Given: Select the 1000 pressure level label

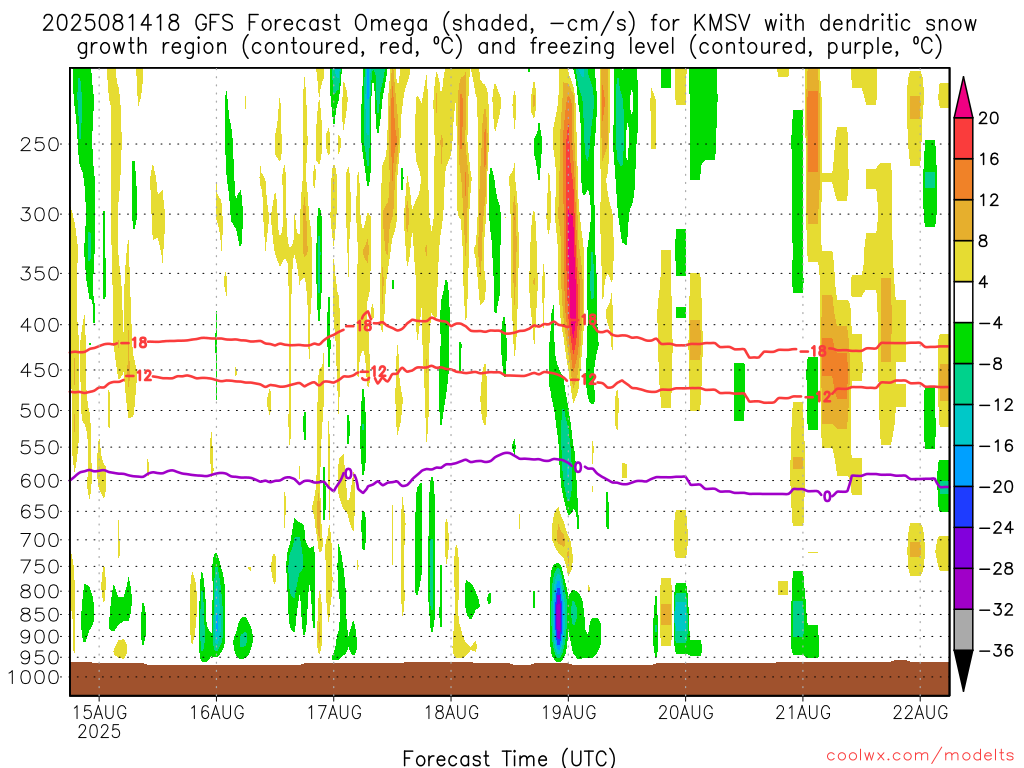Looking at the screenshot, I should pos(34,677).
